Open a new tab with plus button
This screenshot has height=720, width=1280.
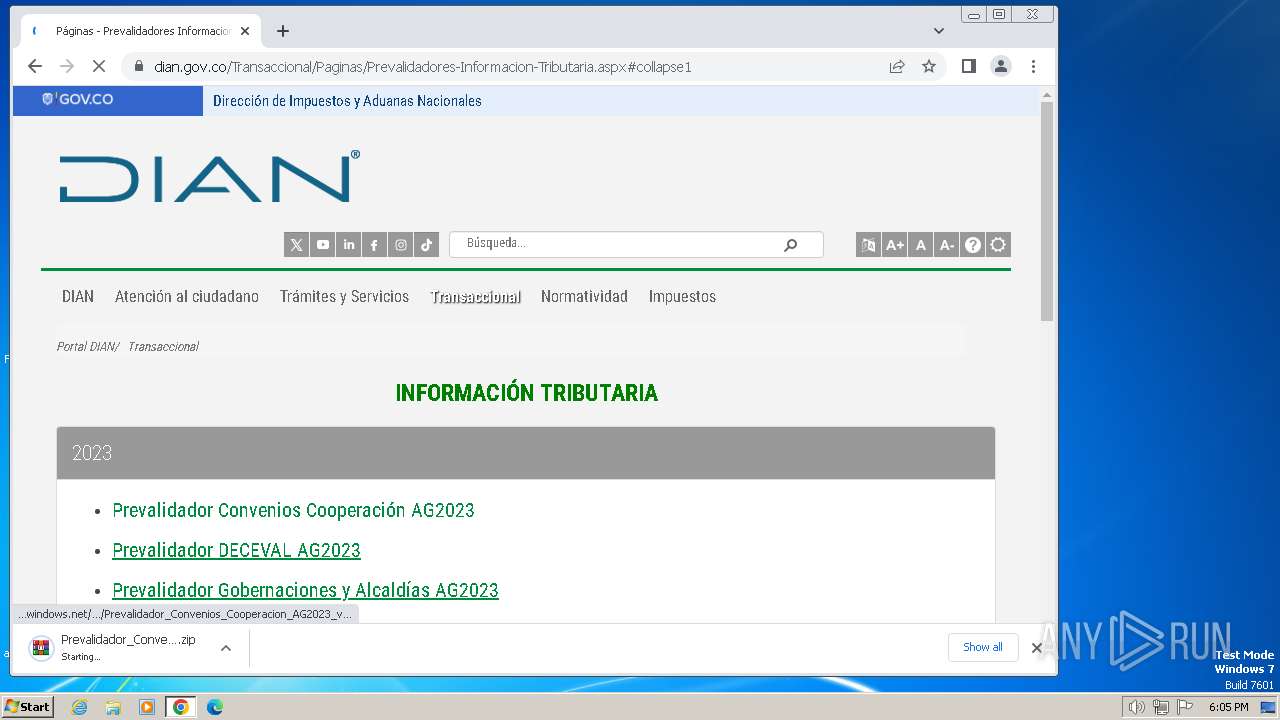click(283, 31)
